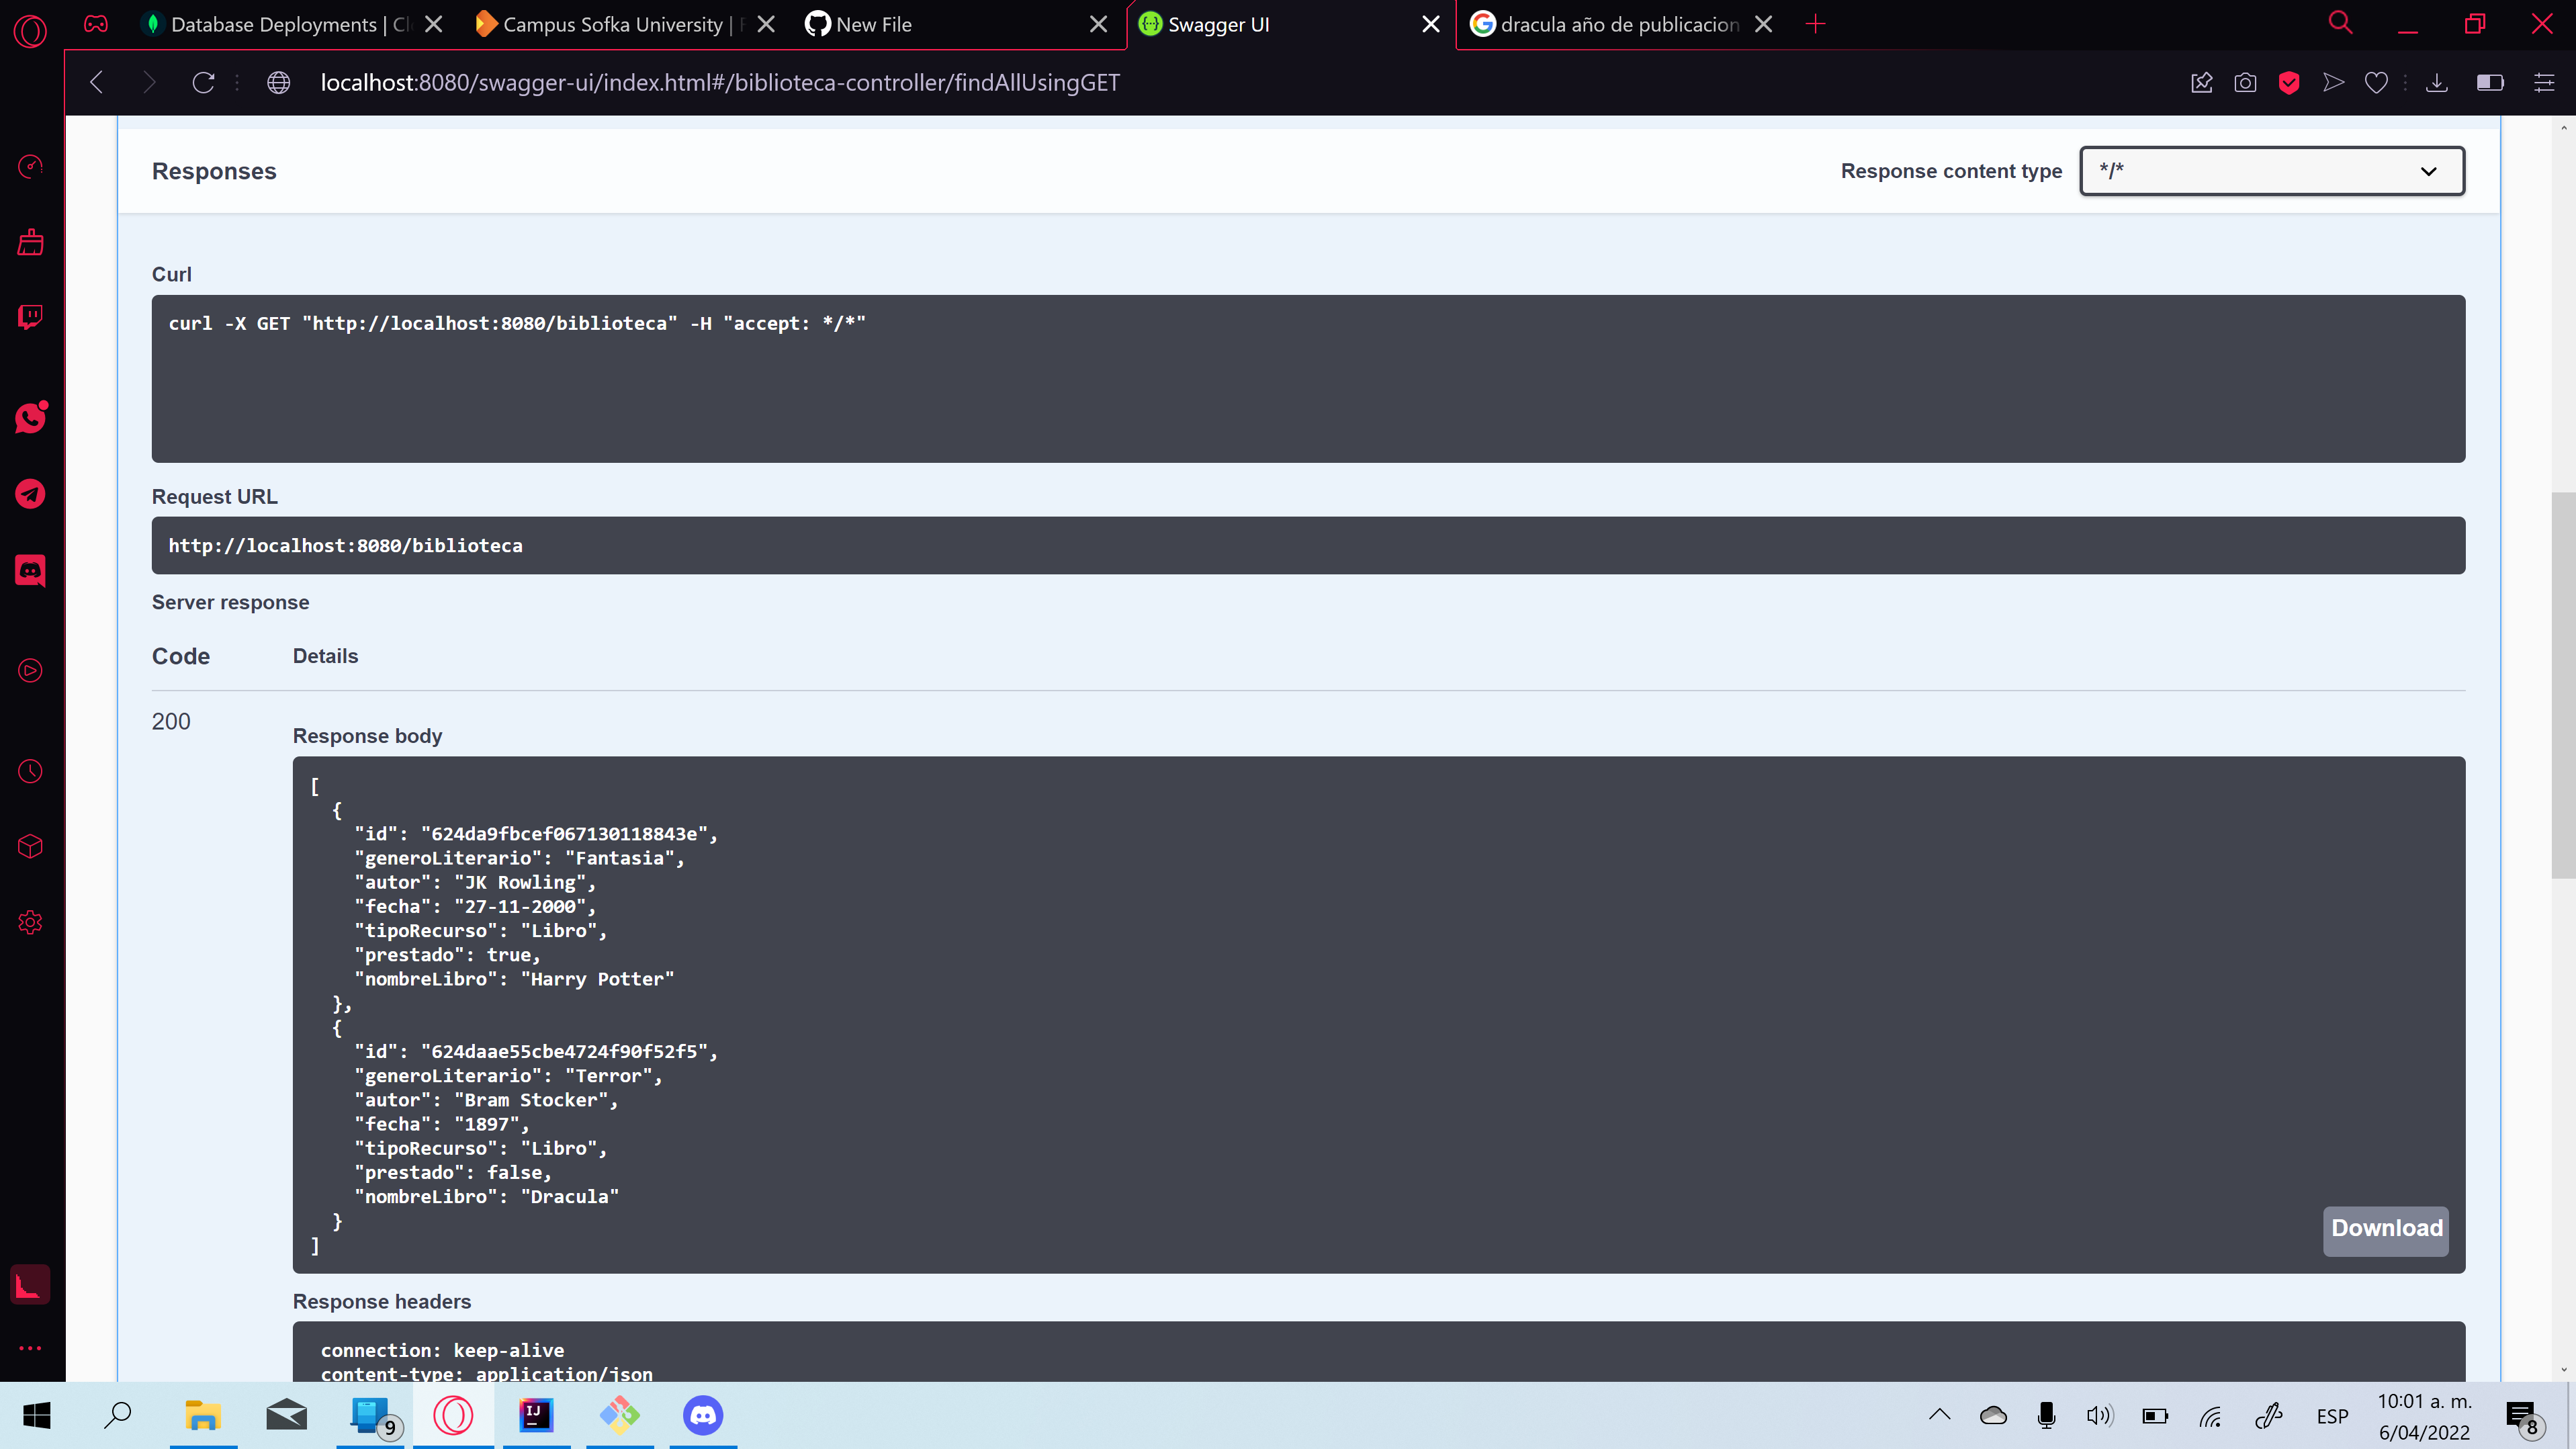Open the Downloads panel
The height and width of the screenshot is (1449, 2576).
[x=2437, y=83]
